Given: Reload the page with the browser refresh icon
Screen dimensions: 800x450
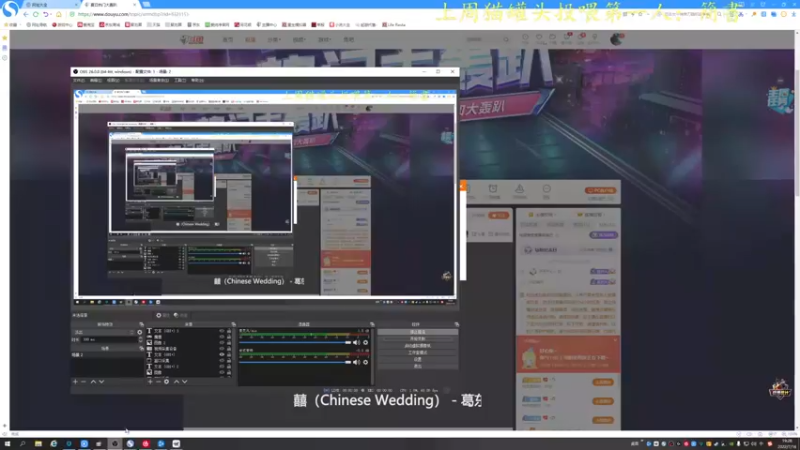Looking at the screenshot, I should click(x=36, y=14).
